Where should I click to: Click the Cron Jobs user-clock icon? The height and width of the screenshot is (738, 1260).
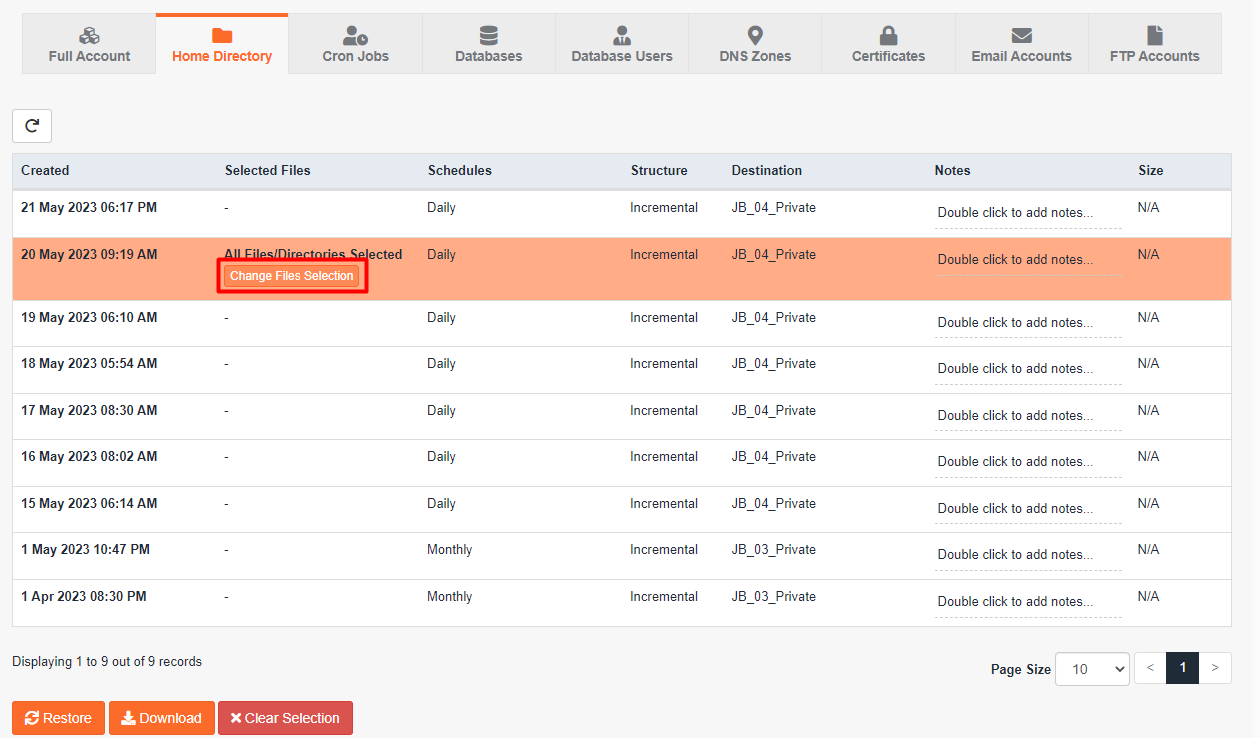[355, 36]
